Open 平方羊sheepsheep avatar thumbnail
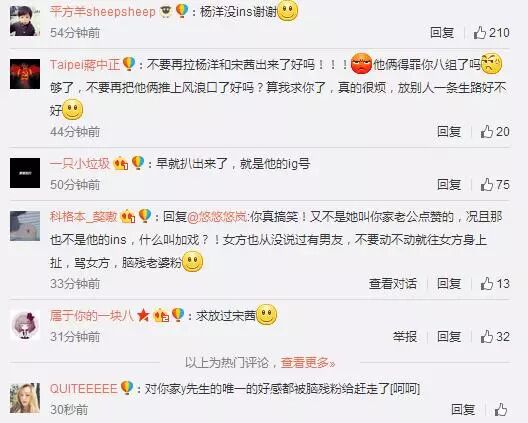528x423 pixels. [25, 20]
